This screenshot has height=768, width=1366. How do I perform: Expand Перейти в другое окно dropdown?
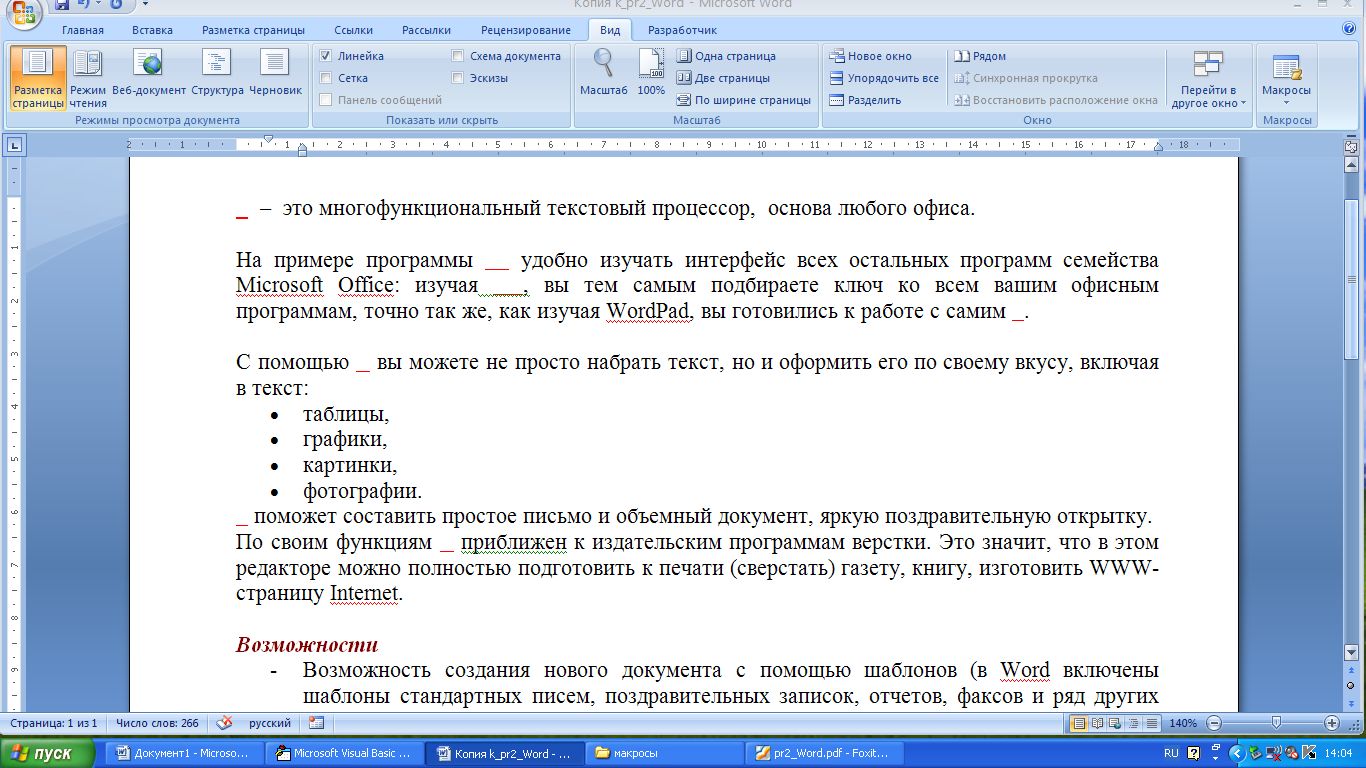[x=1209, y=78]
